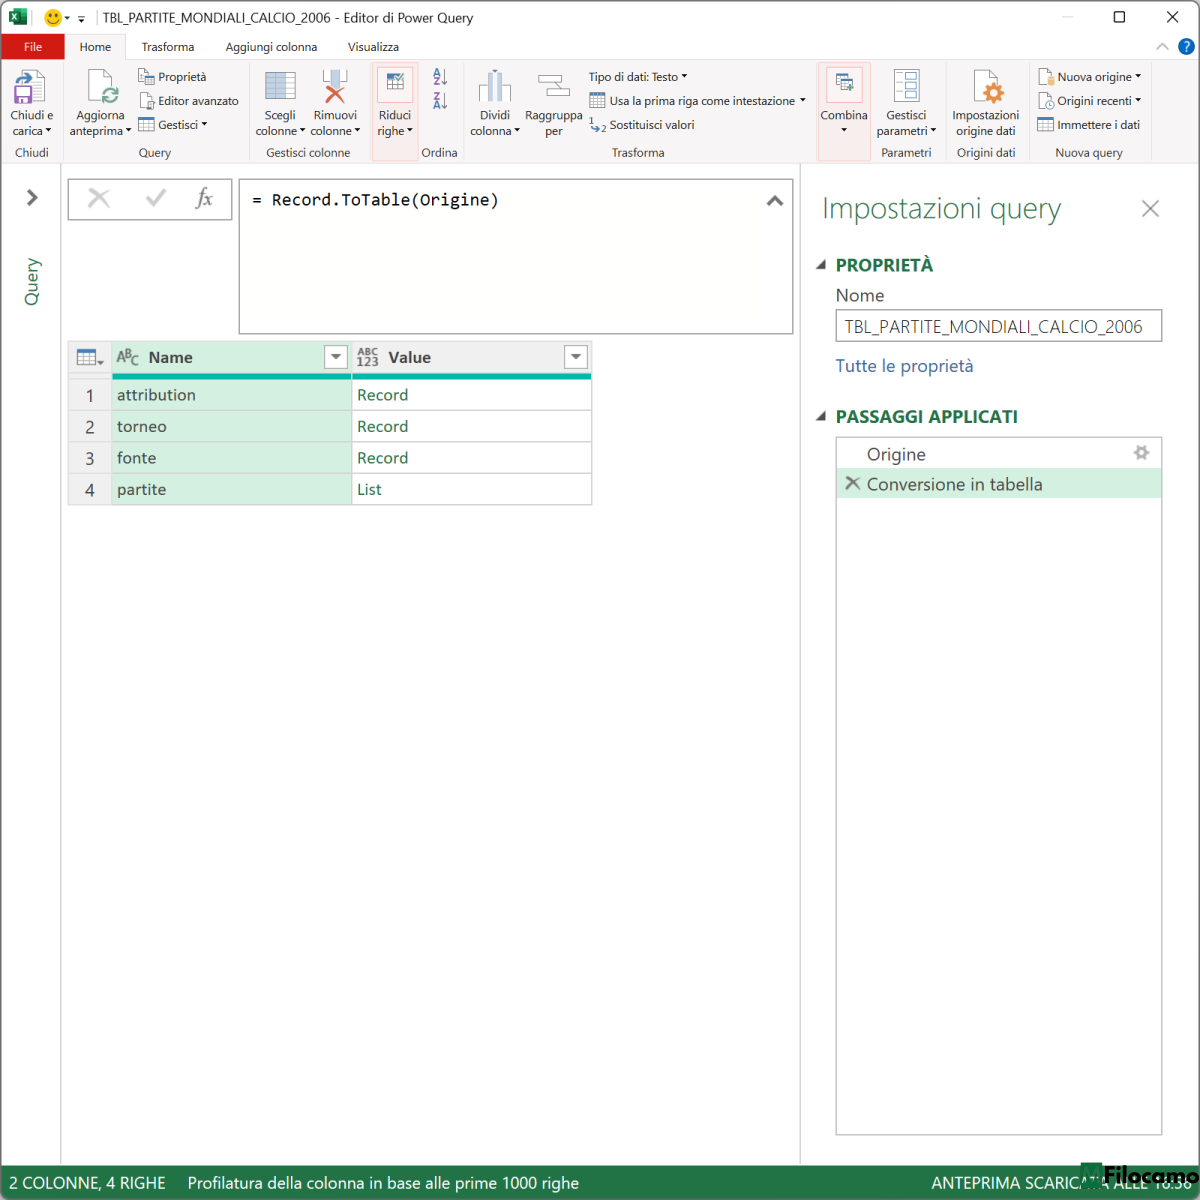The image size is (1200, 1200).
Task: Change Value column ABC123 type icon
Action: (x=367, y=357)
